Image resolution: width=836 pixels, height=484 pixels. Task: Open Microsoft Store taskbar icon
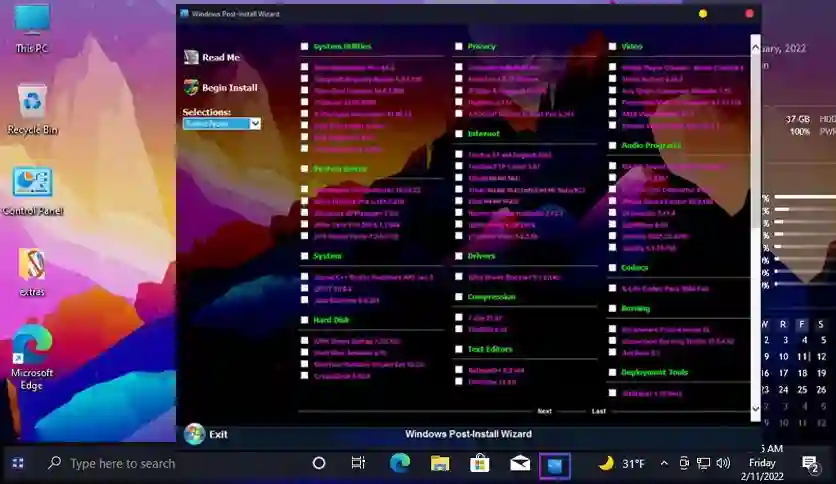click(x=479, y=463)
